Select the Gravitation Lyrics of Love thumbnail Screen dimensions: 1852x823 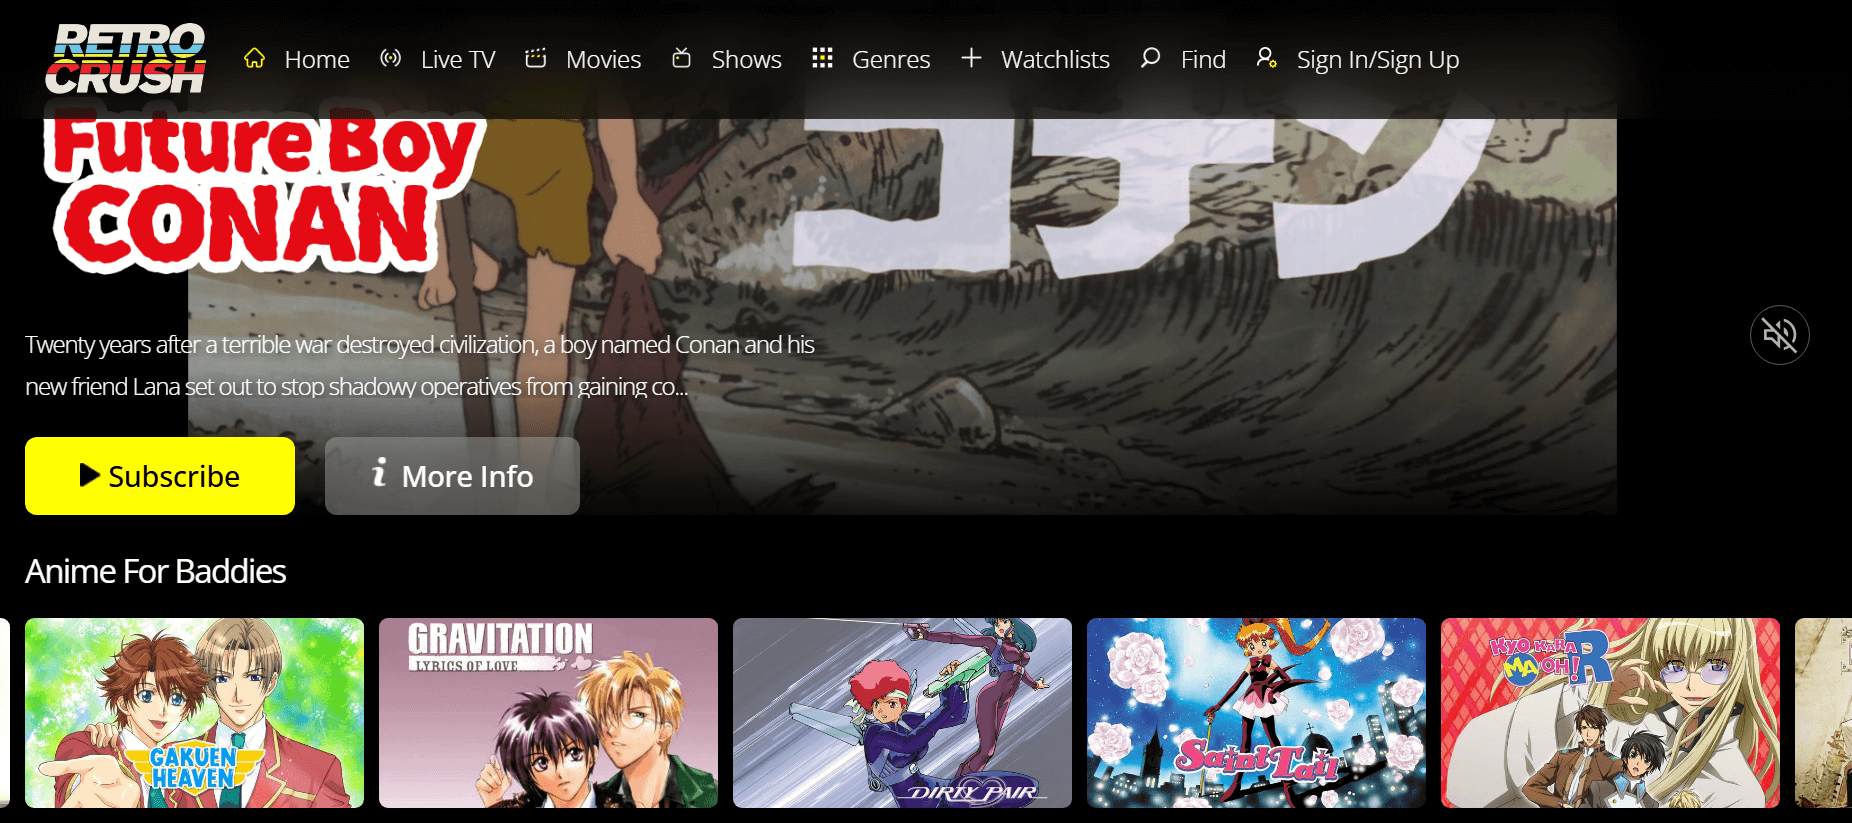click(548, 713)
